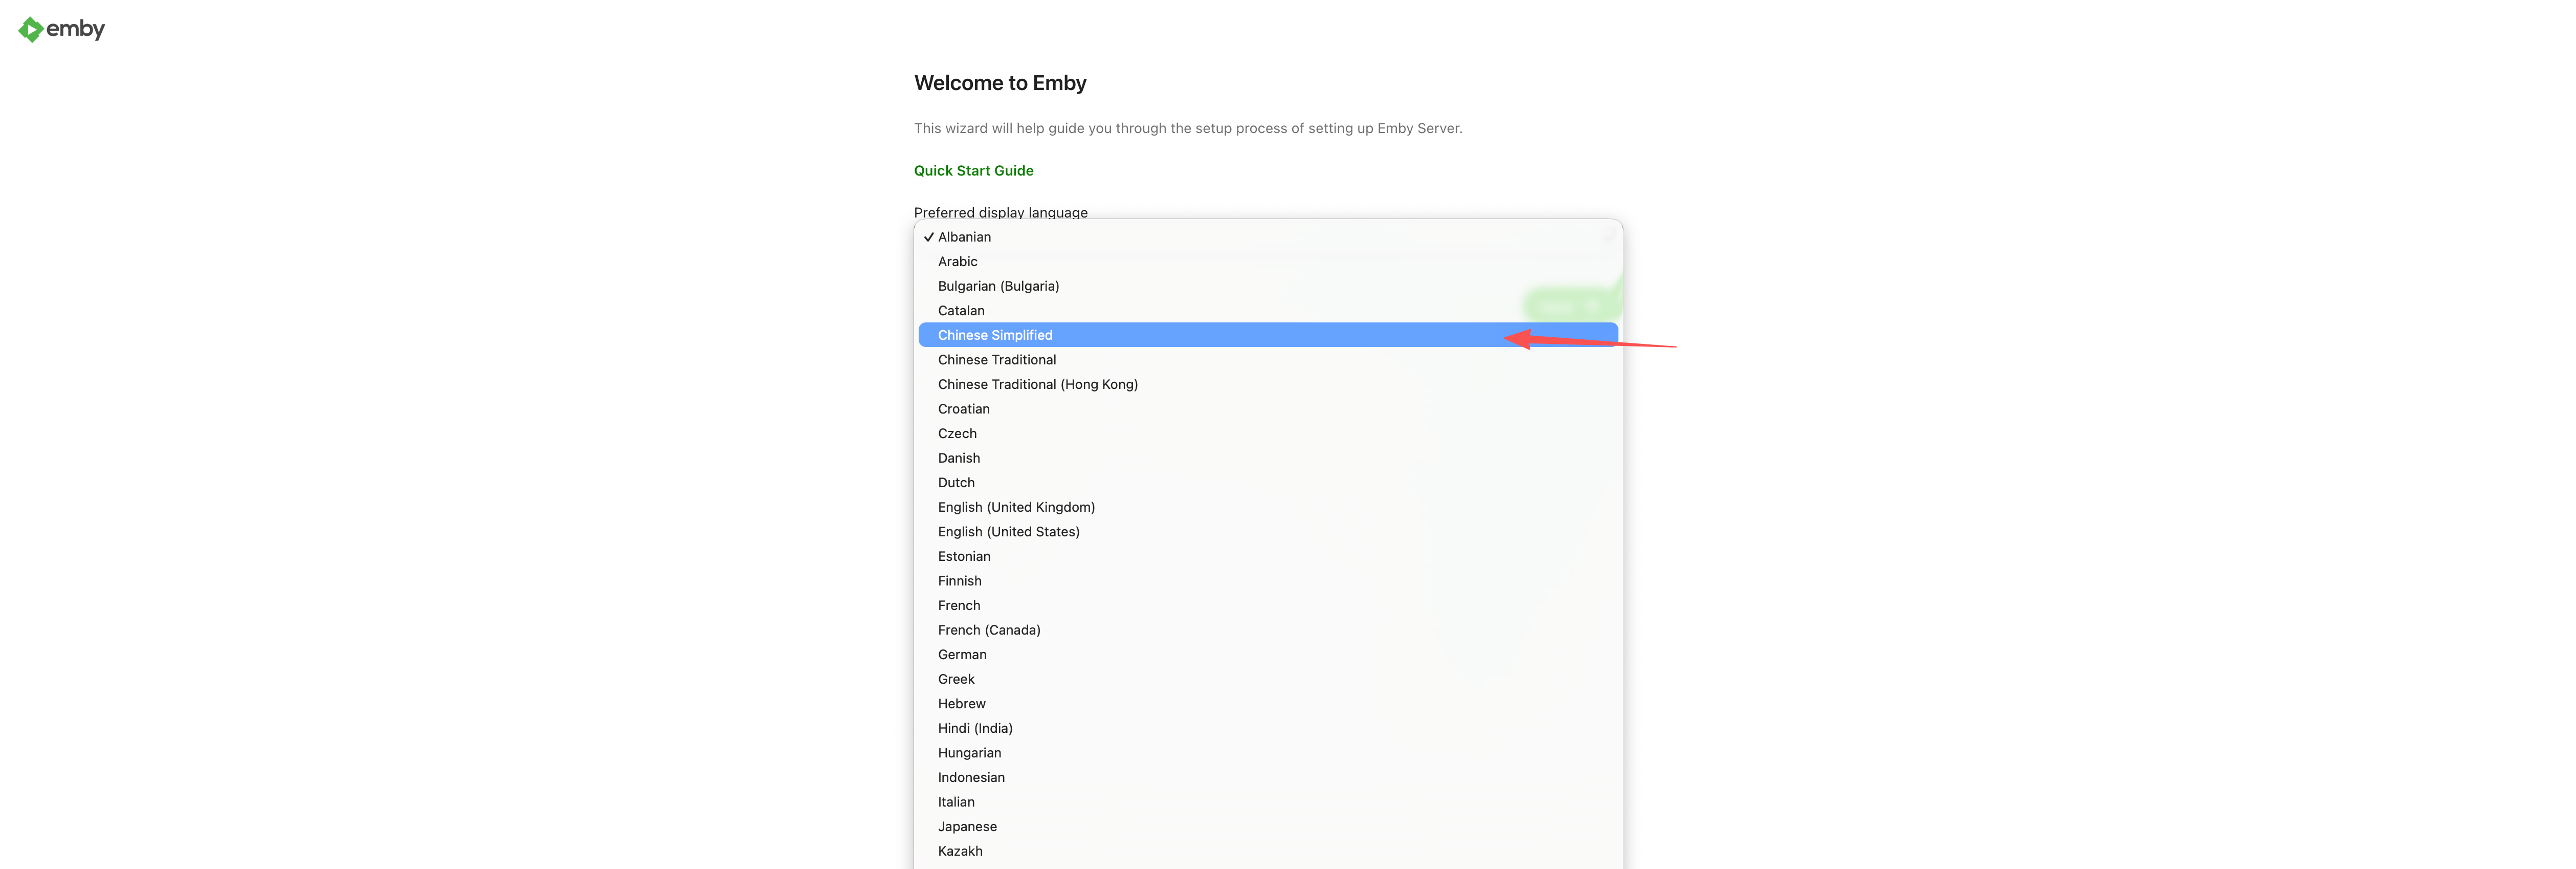Choose Arabic from the language list

[x=957, y=262]
